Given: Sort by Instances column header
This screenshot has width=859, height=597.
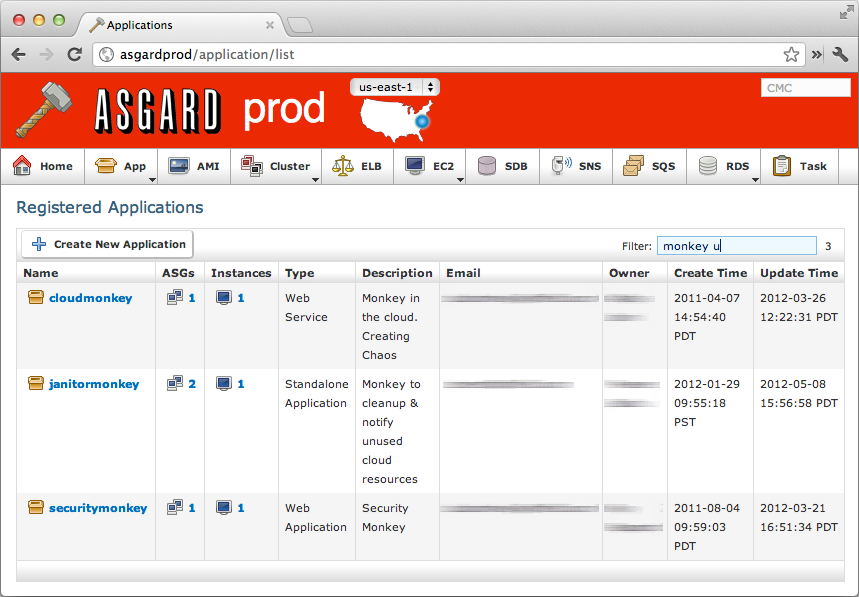Looking at the screenshot, I should click(241, 273).
